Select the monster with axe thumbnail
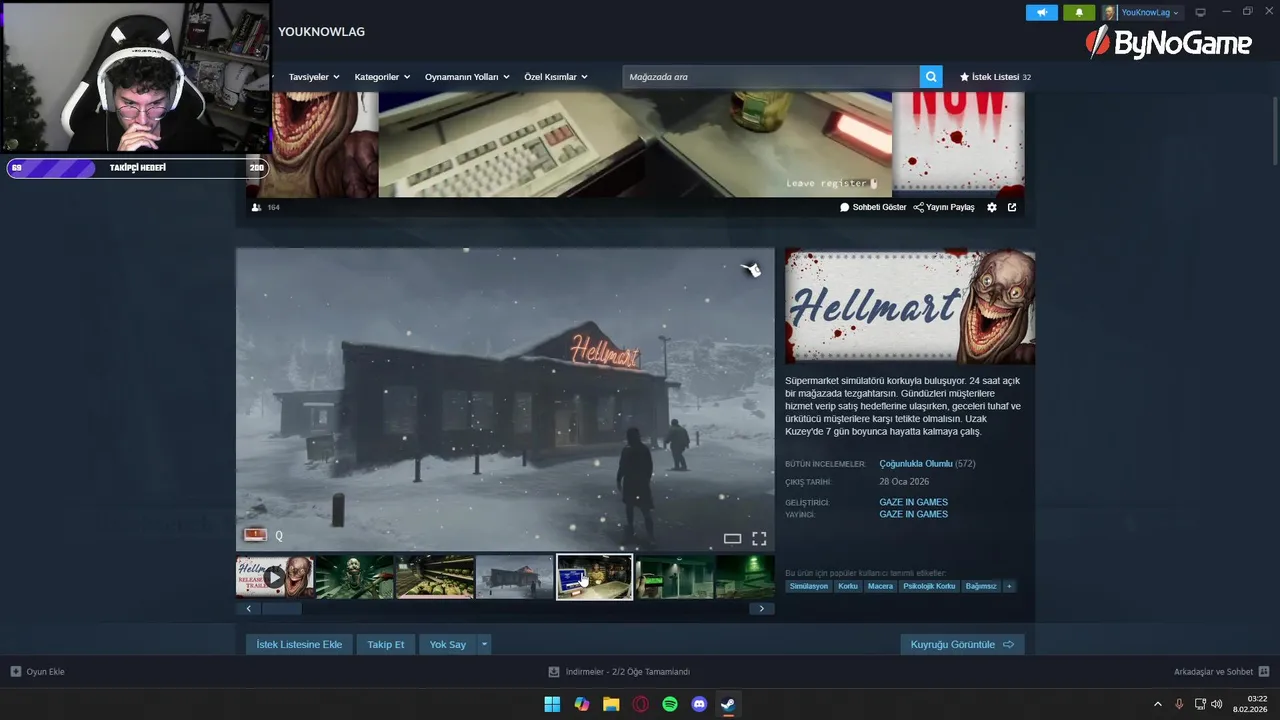The image size is (1280, 720). pos(355,577)
